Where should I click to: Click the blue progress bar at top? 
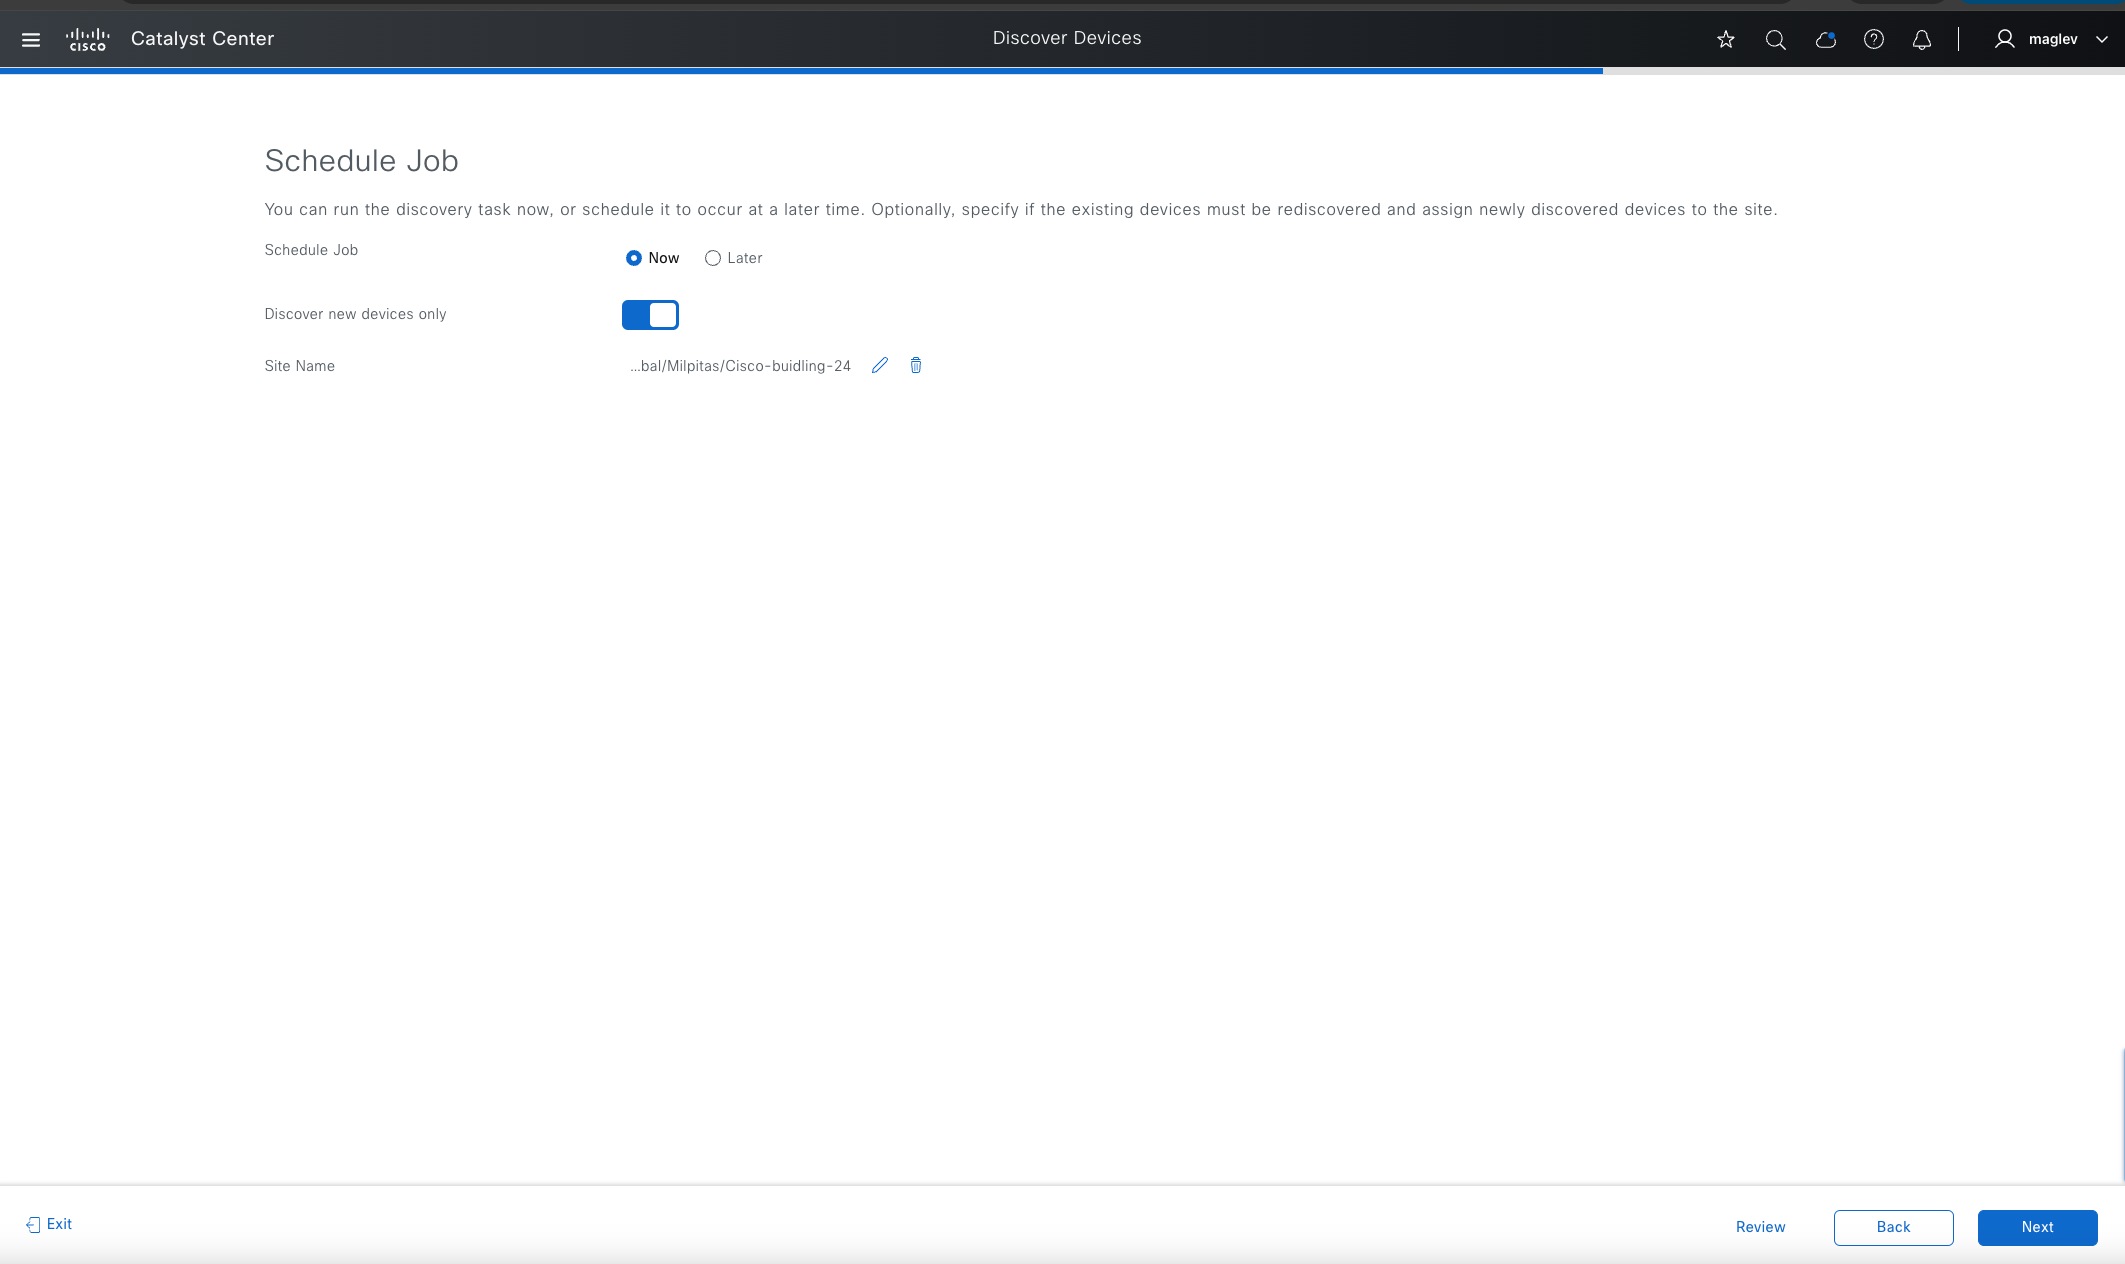800,71
